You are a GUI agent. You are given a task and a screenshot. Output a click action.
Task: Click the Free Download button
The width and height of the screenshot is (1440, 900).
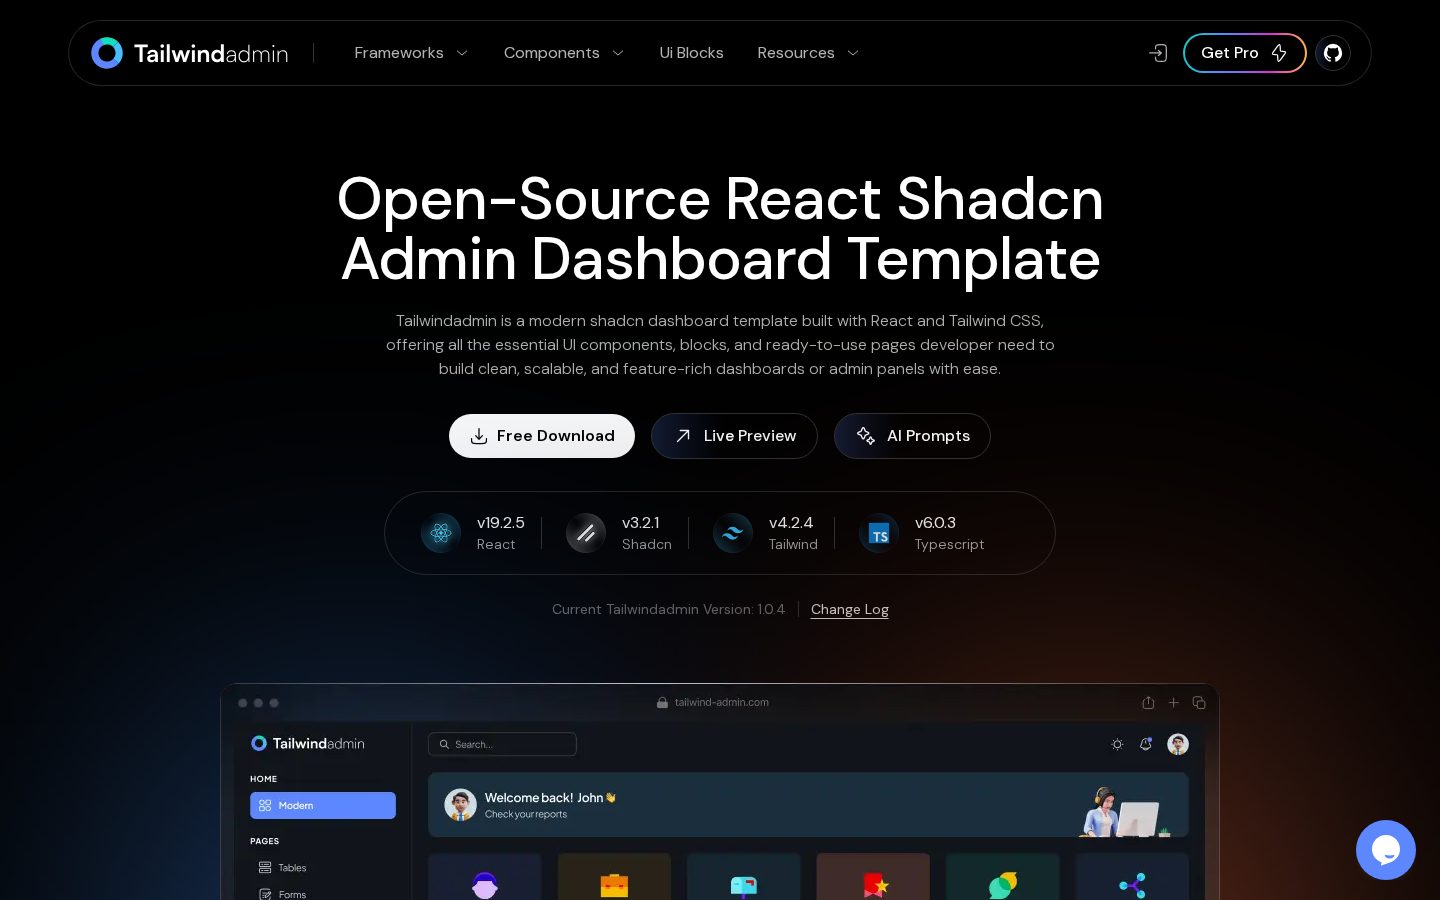[542, 436]
